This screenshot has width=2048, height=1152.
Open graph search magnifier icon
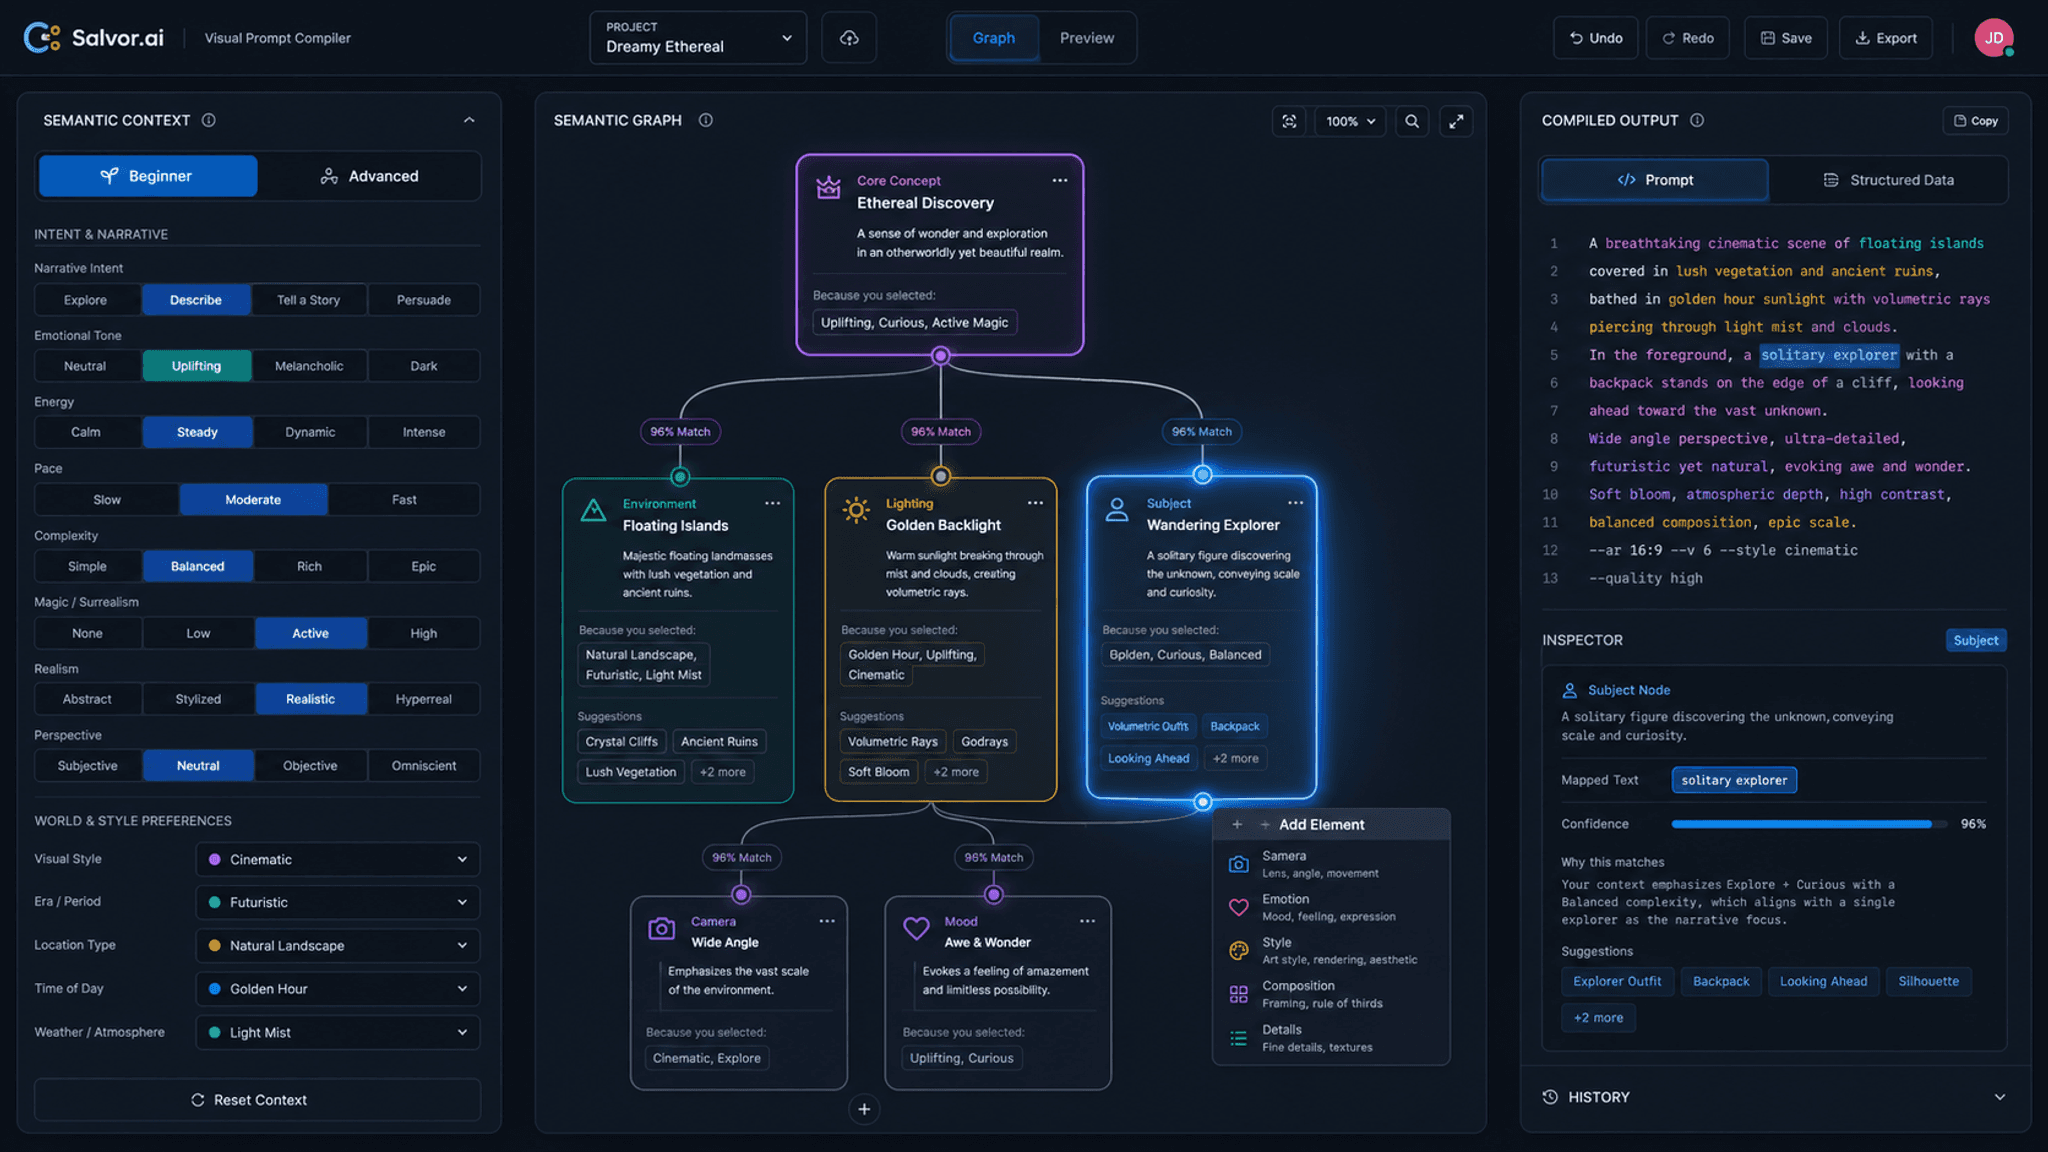tap(1412, 121)
